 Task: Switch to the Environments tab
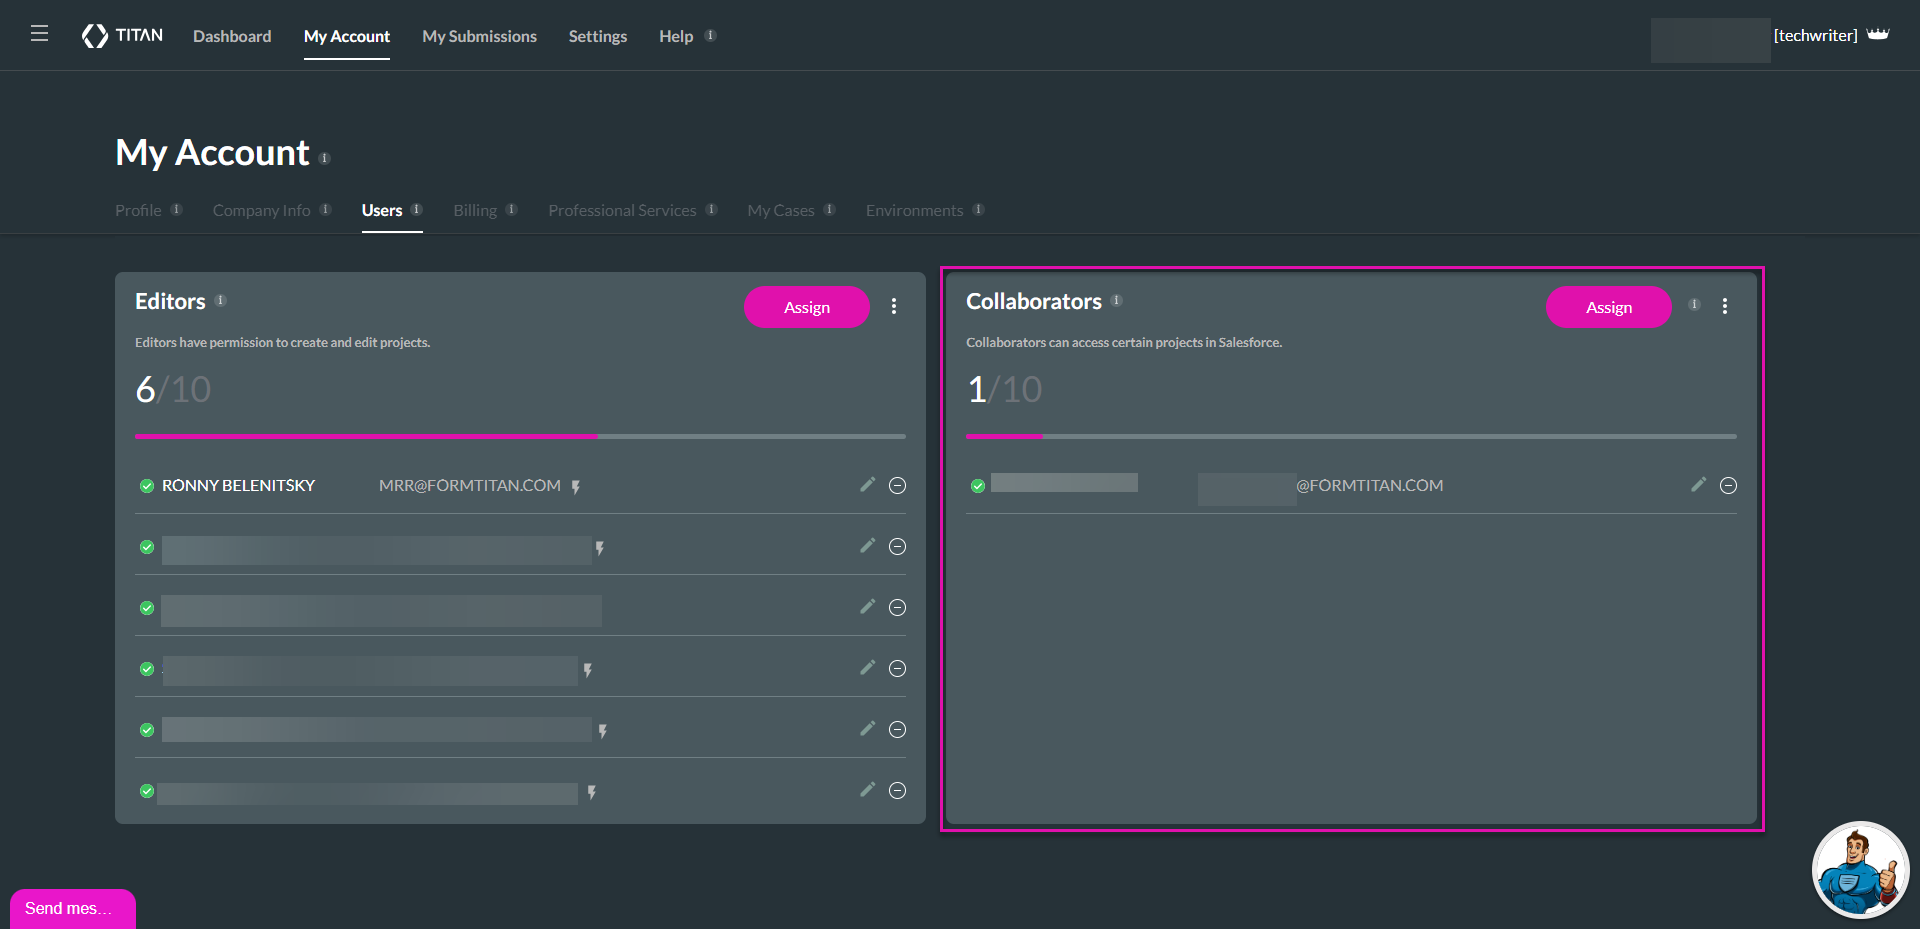coord(915,210)
